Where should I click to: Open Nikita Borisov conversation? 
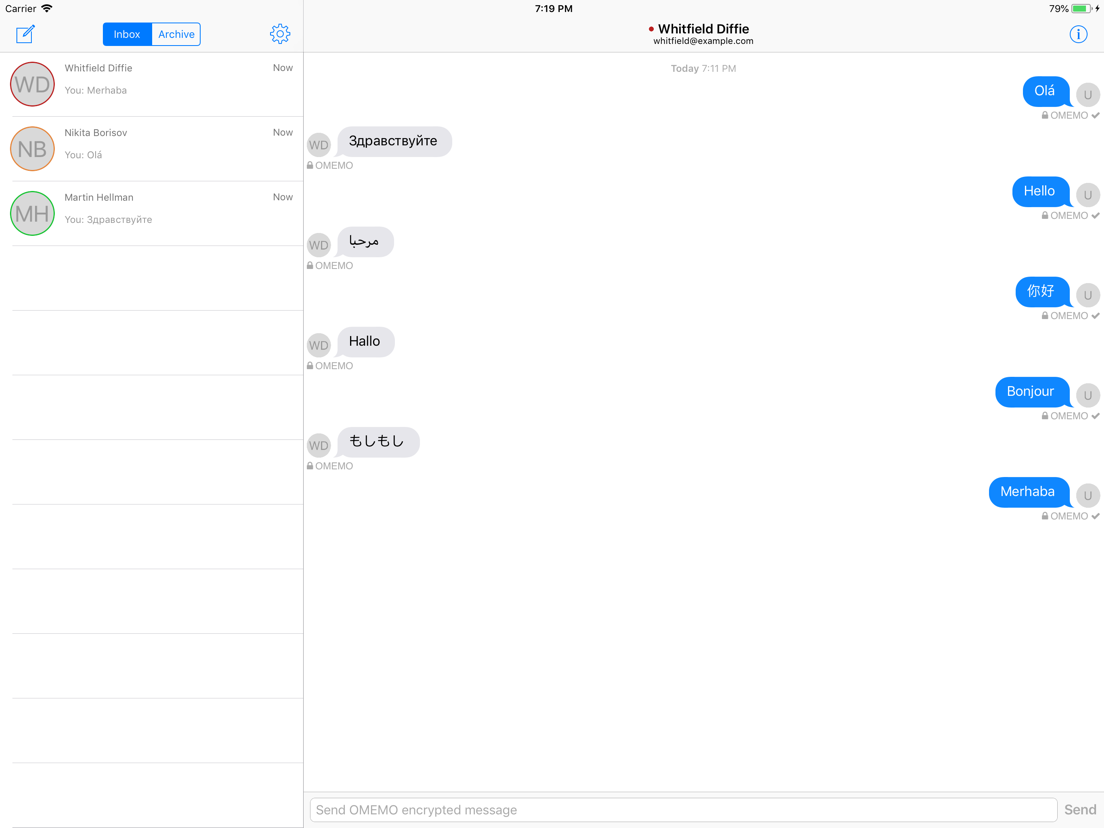tap(151, 149)
